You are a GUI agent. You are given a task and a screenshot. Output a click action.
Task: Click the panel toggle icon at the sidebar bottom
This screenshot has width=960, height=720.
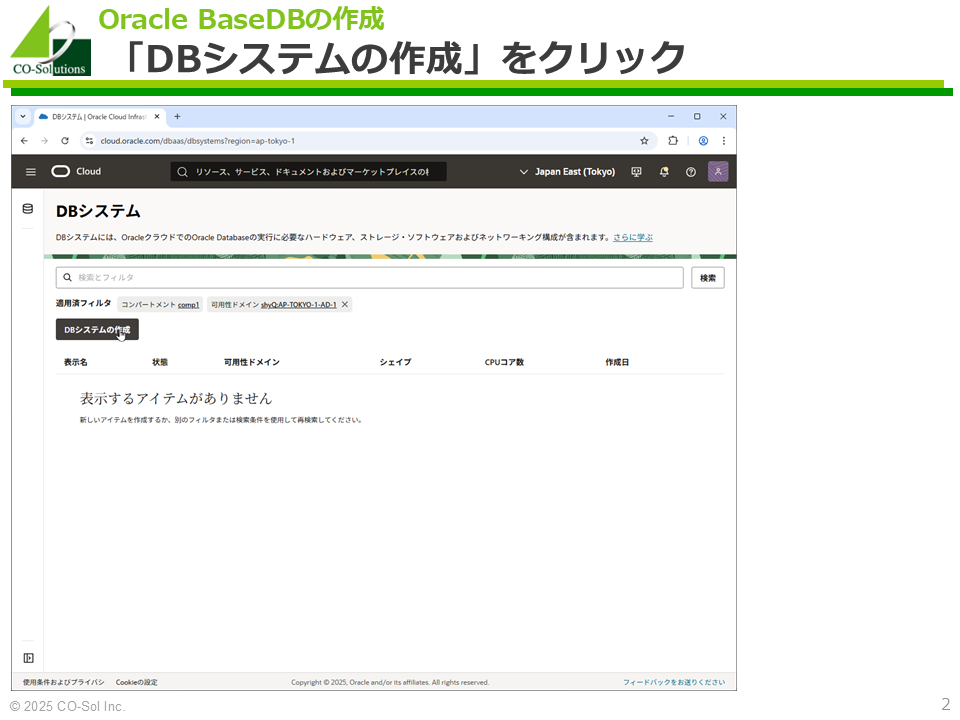point(28,658)
